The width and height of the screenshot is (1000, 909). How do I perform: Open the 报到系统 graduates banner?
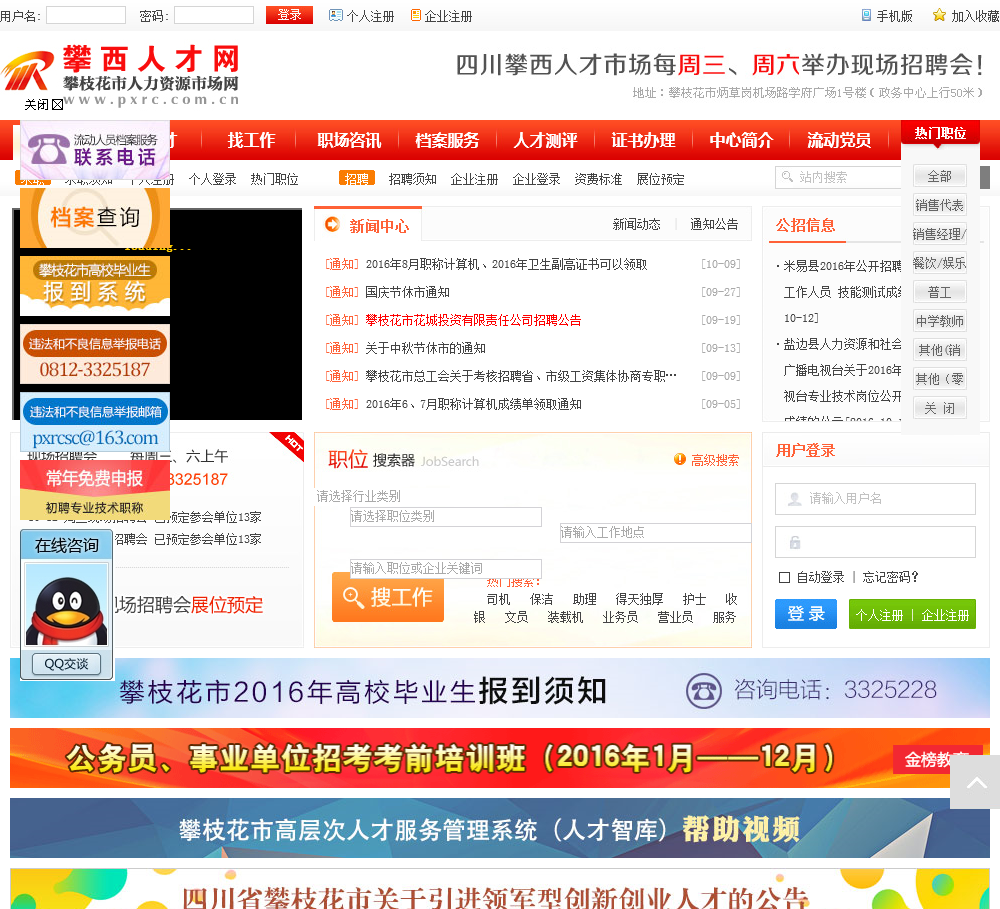95,286
